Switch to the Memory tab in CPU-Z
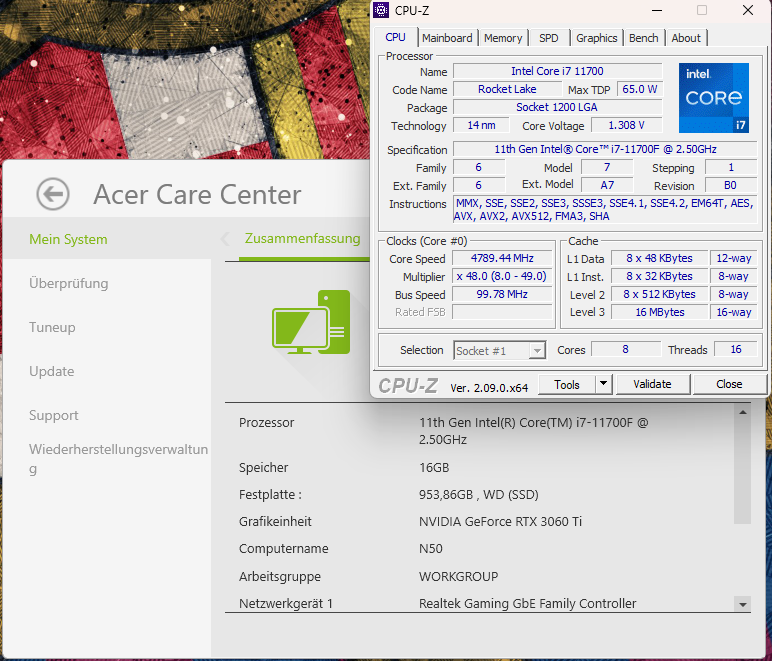The image size is (772, 661). tap(503, 38)
